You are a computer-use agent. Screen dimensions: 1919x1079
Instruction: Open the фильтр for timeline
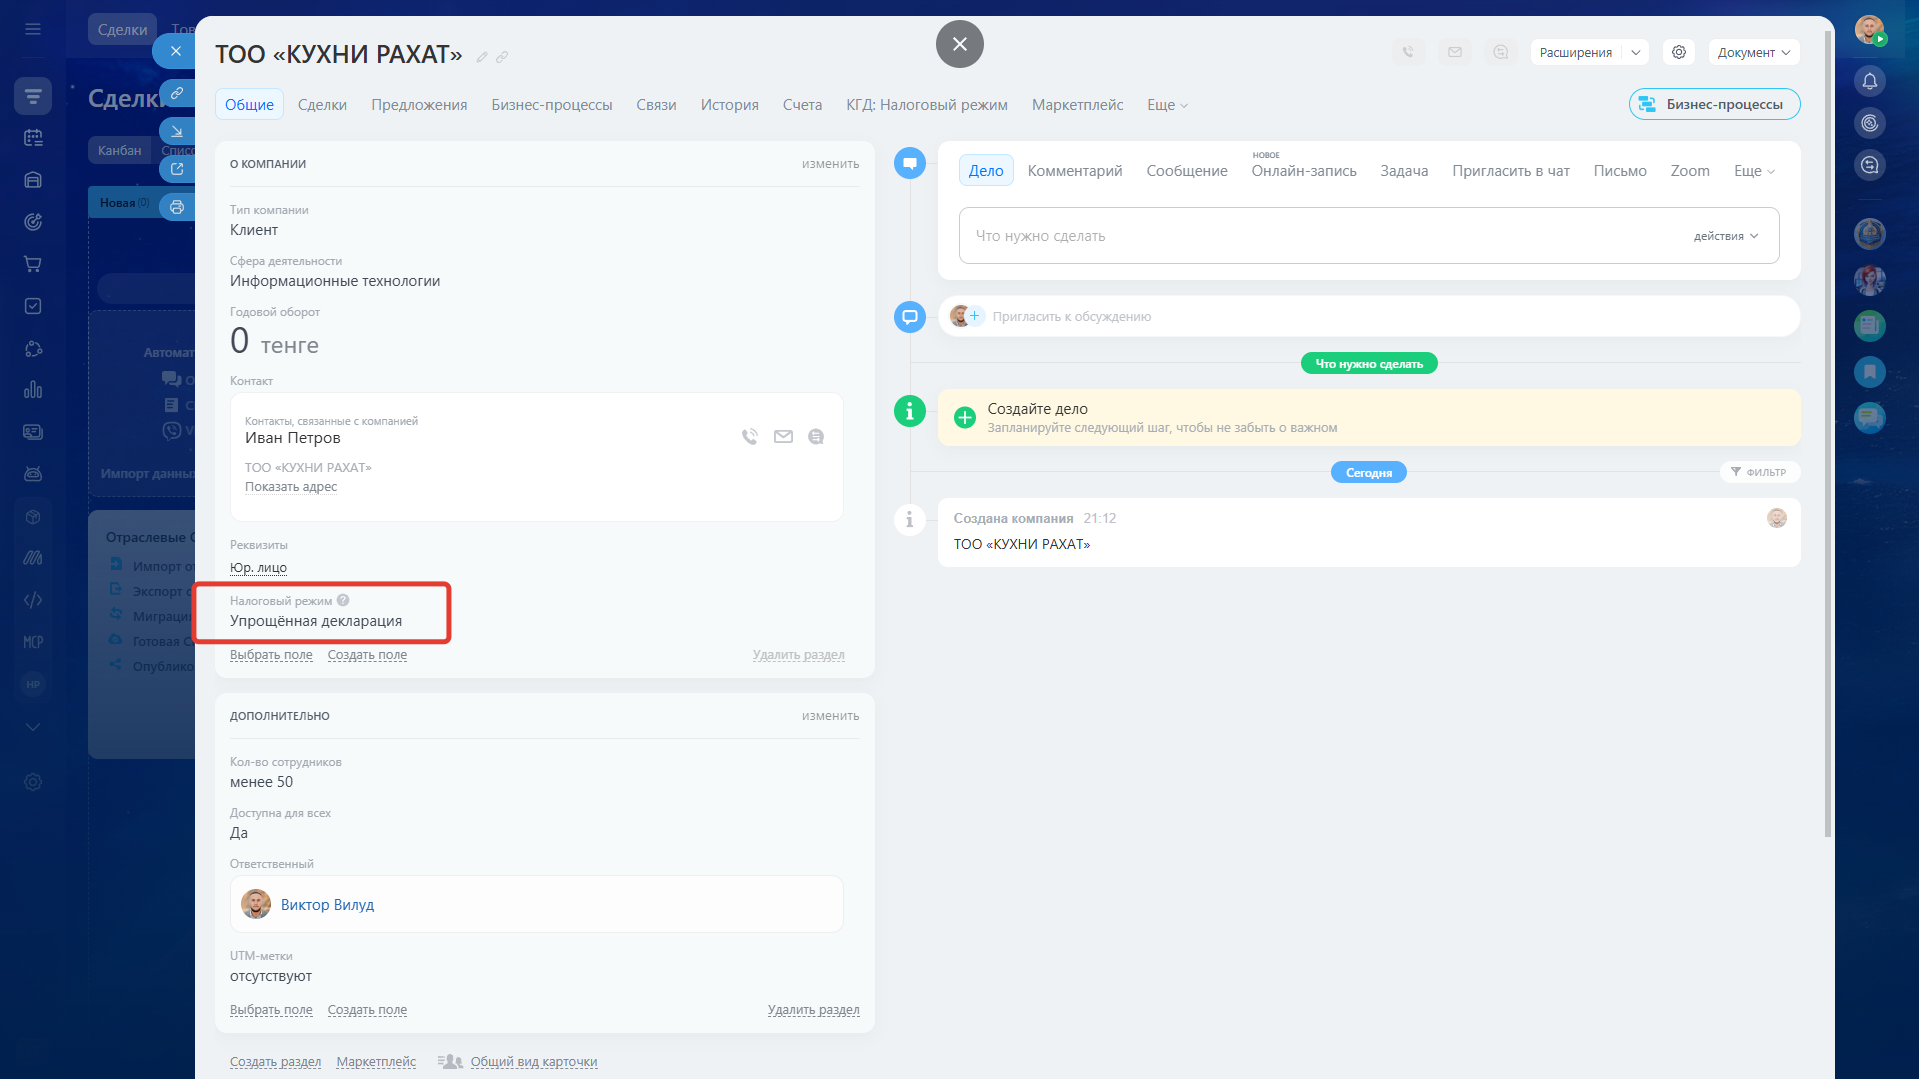point(1759,472)
